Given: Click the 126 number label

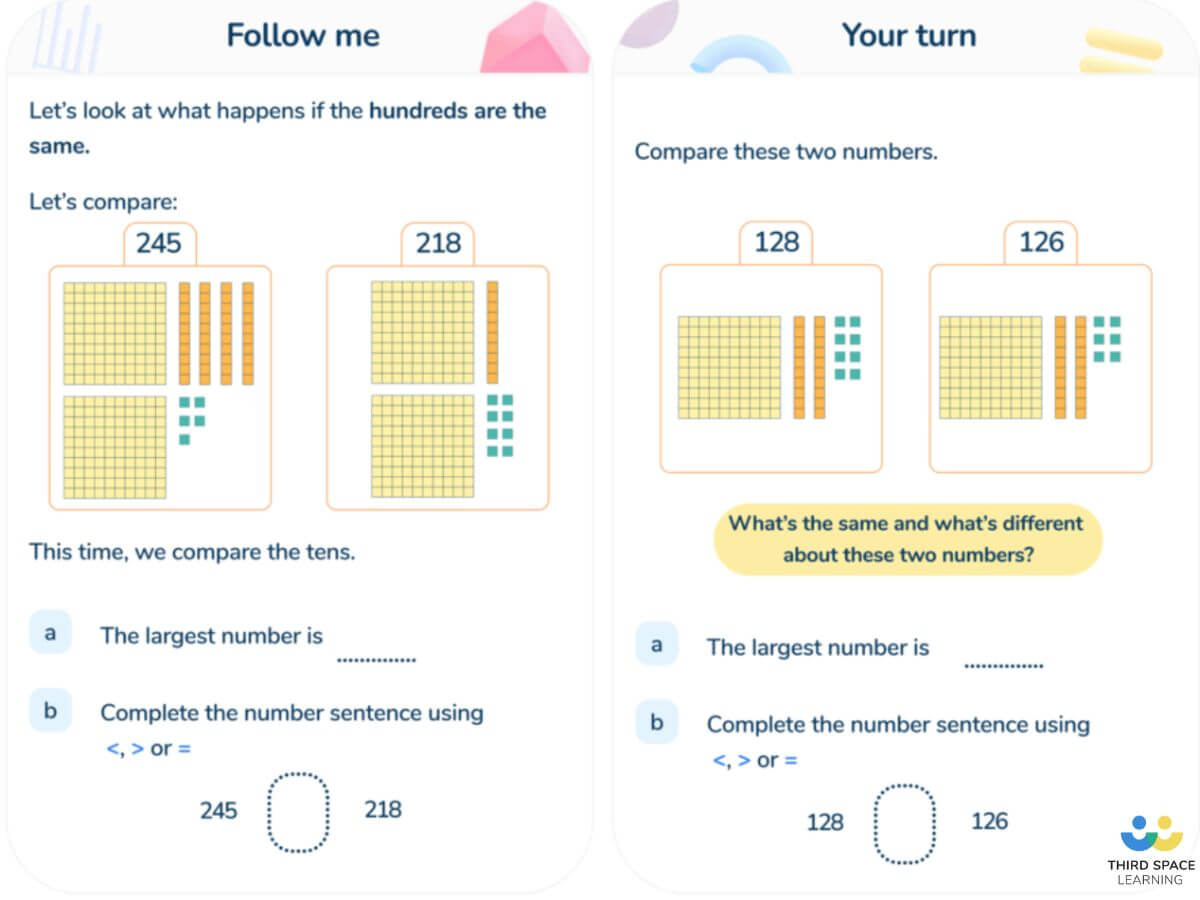Looking at the screenshot, I should coord(1041,243).
